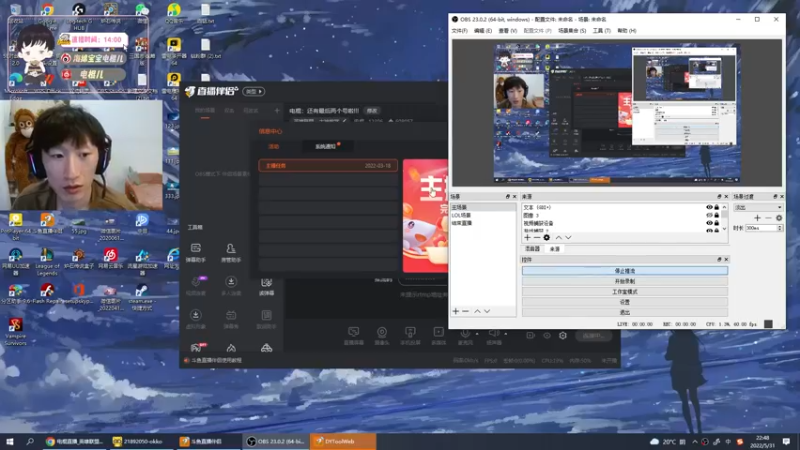Move source up in sources list
Viewport: 800px width, 450px height.
coord(559,237)
